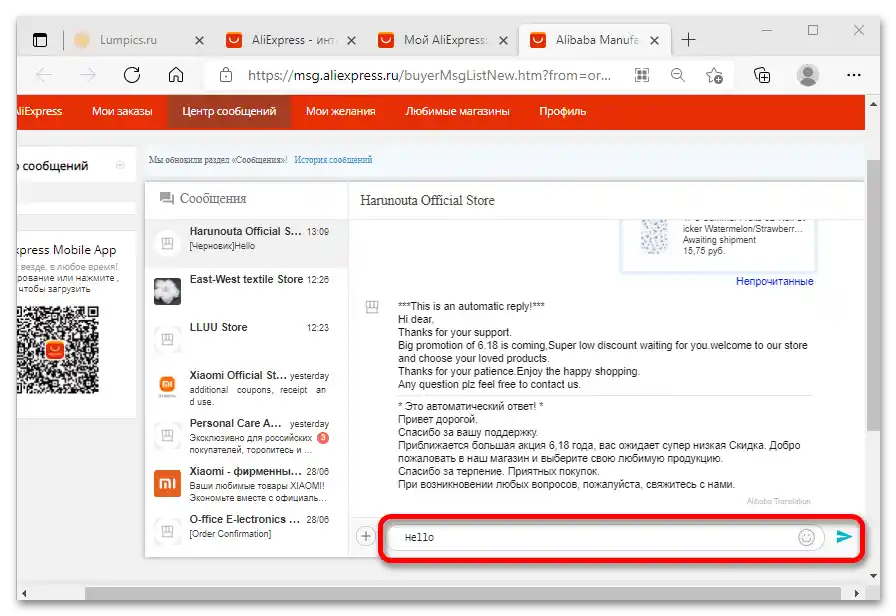Click the AliExpress mobile app QR code

57,349
